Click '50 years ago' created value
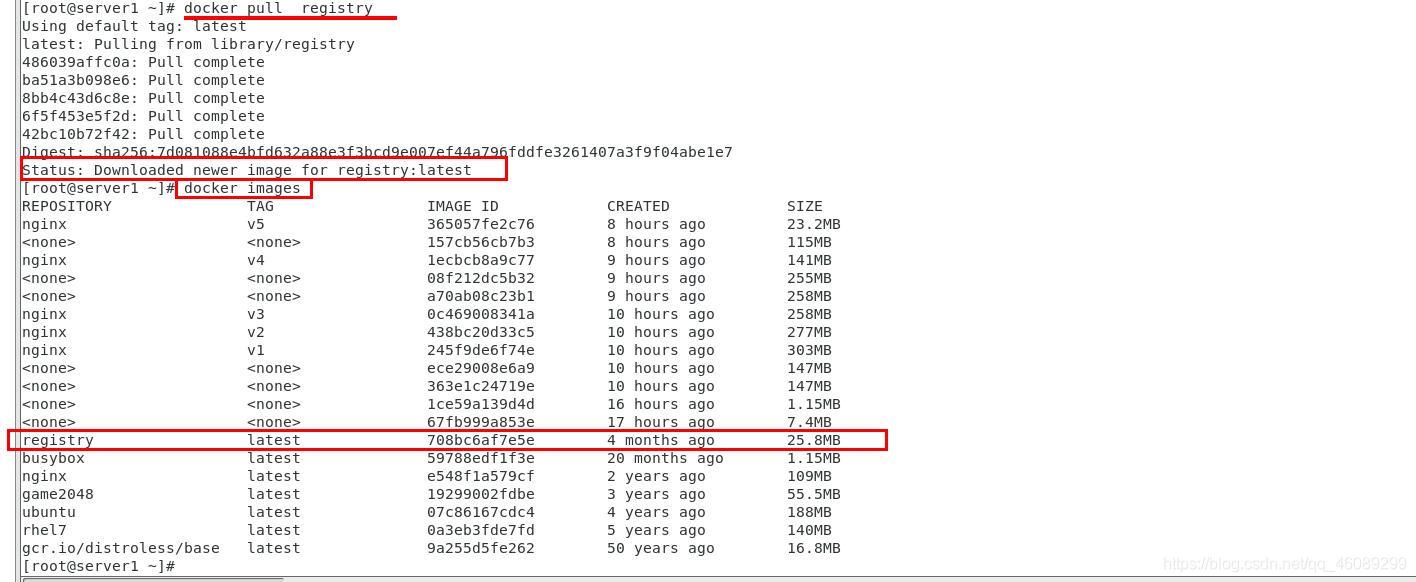Image resolution: width=1416 pixels, height=582 pixels. tap(661, 548)
